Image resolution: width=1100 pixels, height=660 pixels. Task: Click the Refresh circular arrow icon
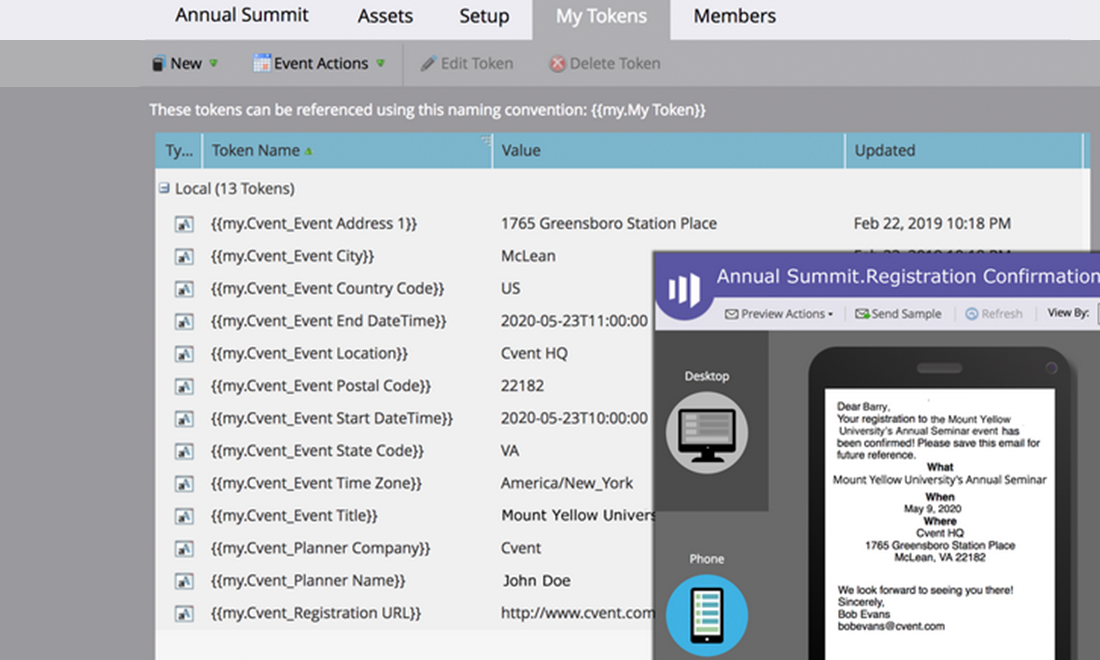coord(972,314)
